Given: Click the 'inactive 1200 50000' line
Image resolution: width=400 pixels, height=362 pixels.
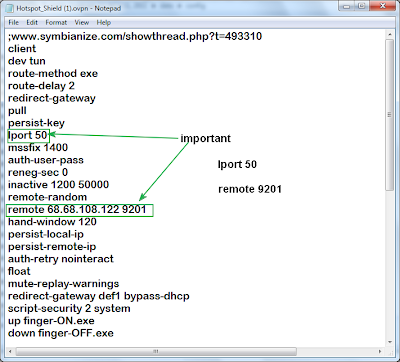Looking at the screenshot, I should point(58,185).
